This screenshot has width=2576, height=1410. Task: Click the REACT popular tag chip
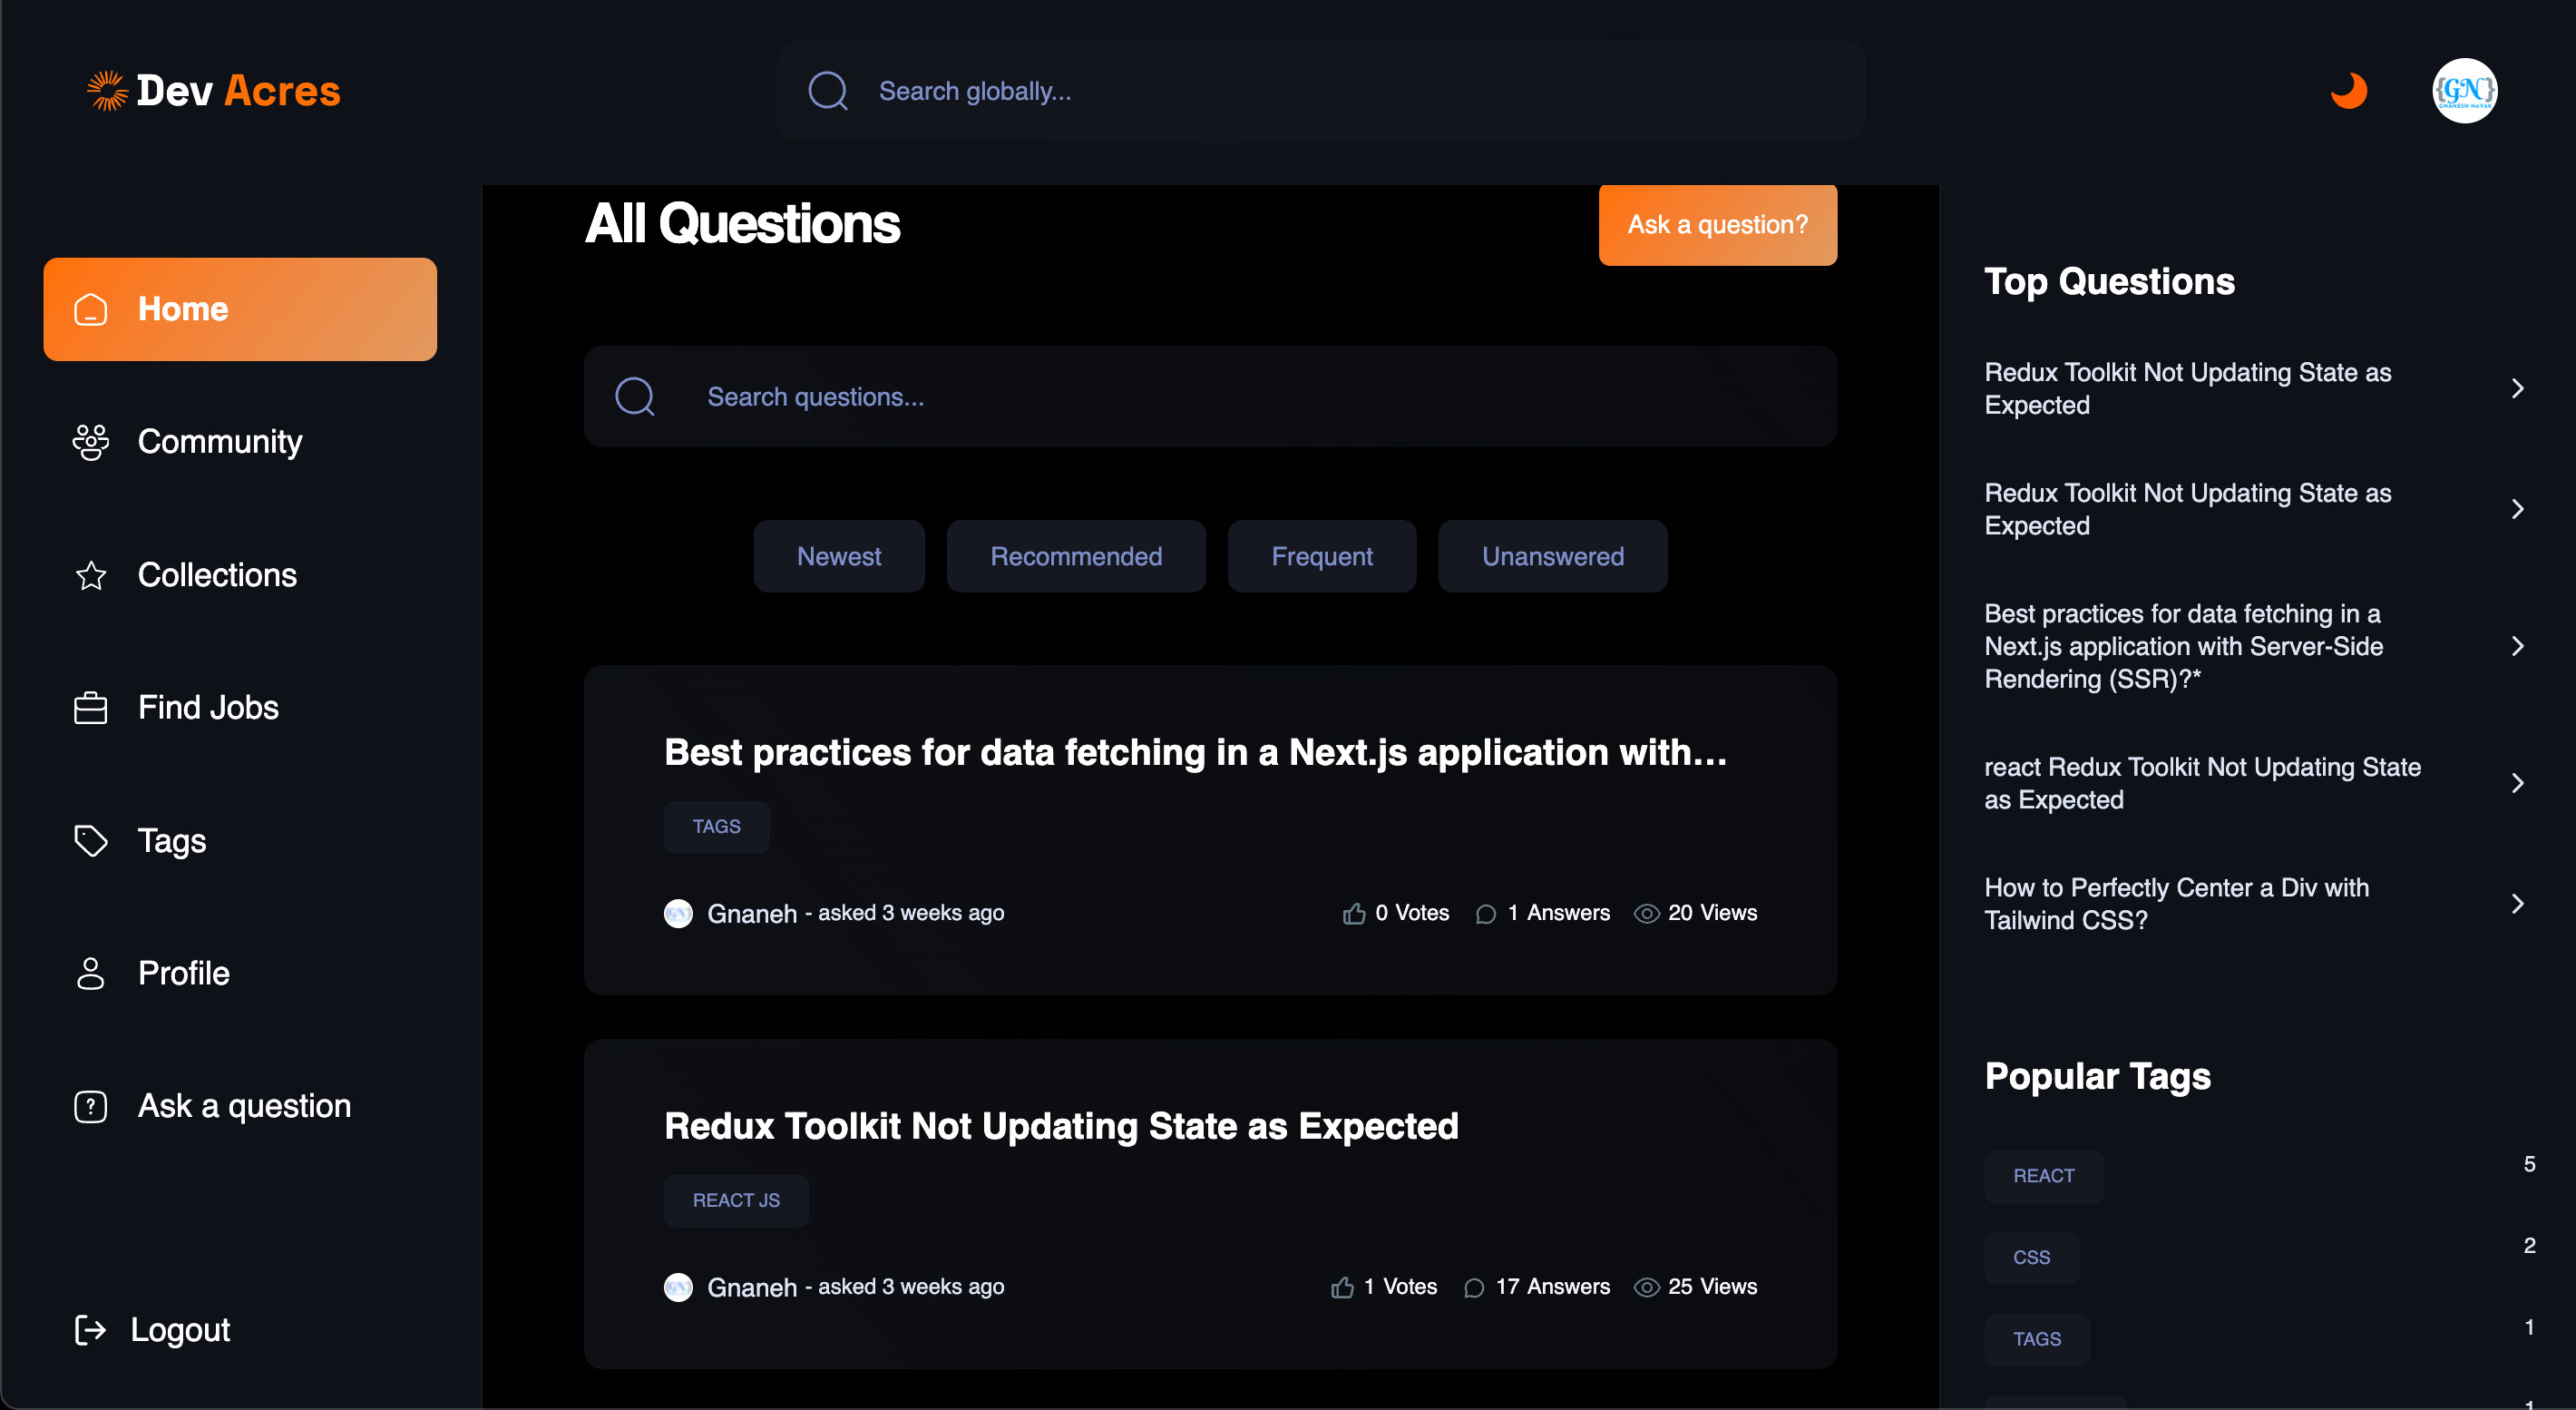coord(2043,1176)
